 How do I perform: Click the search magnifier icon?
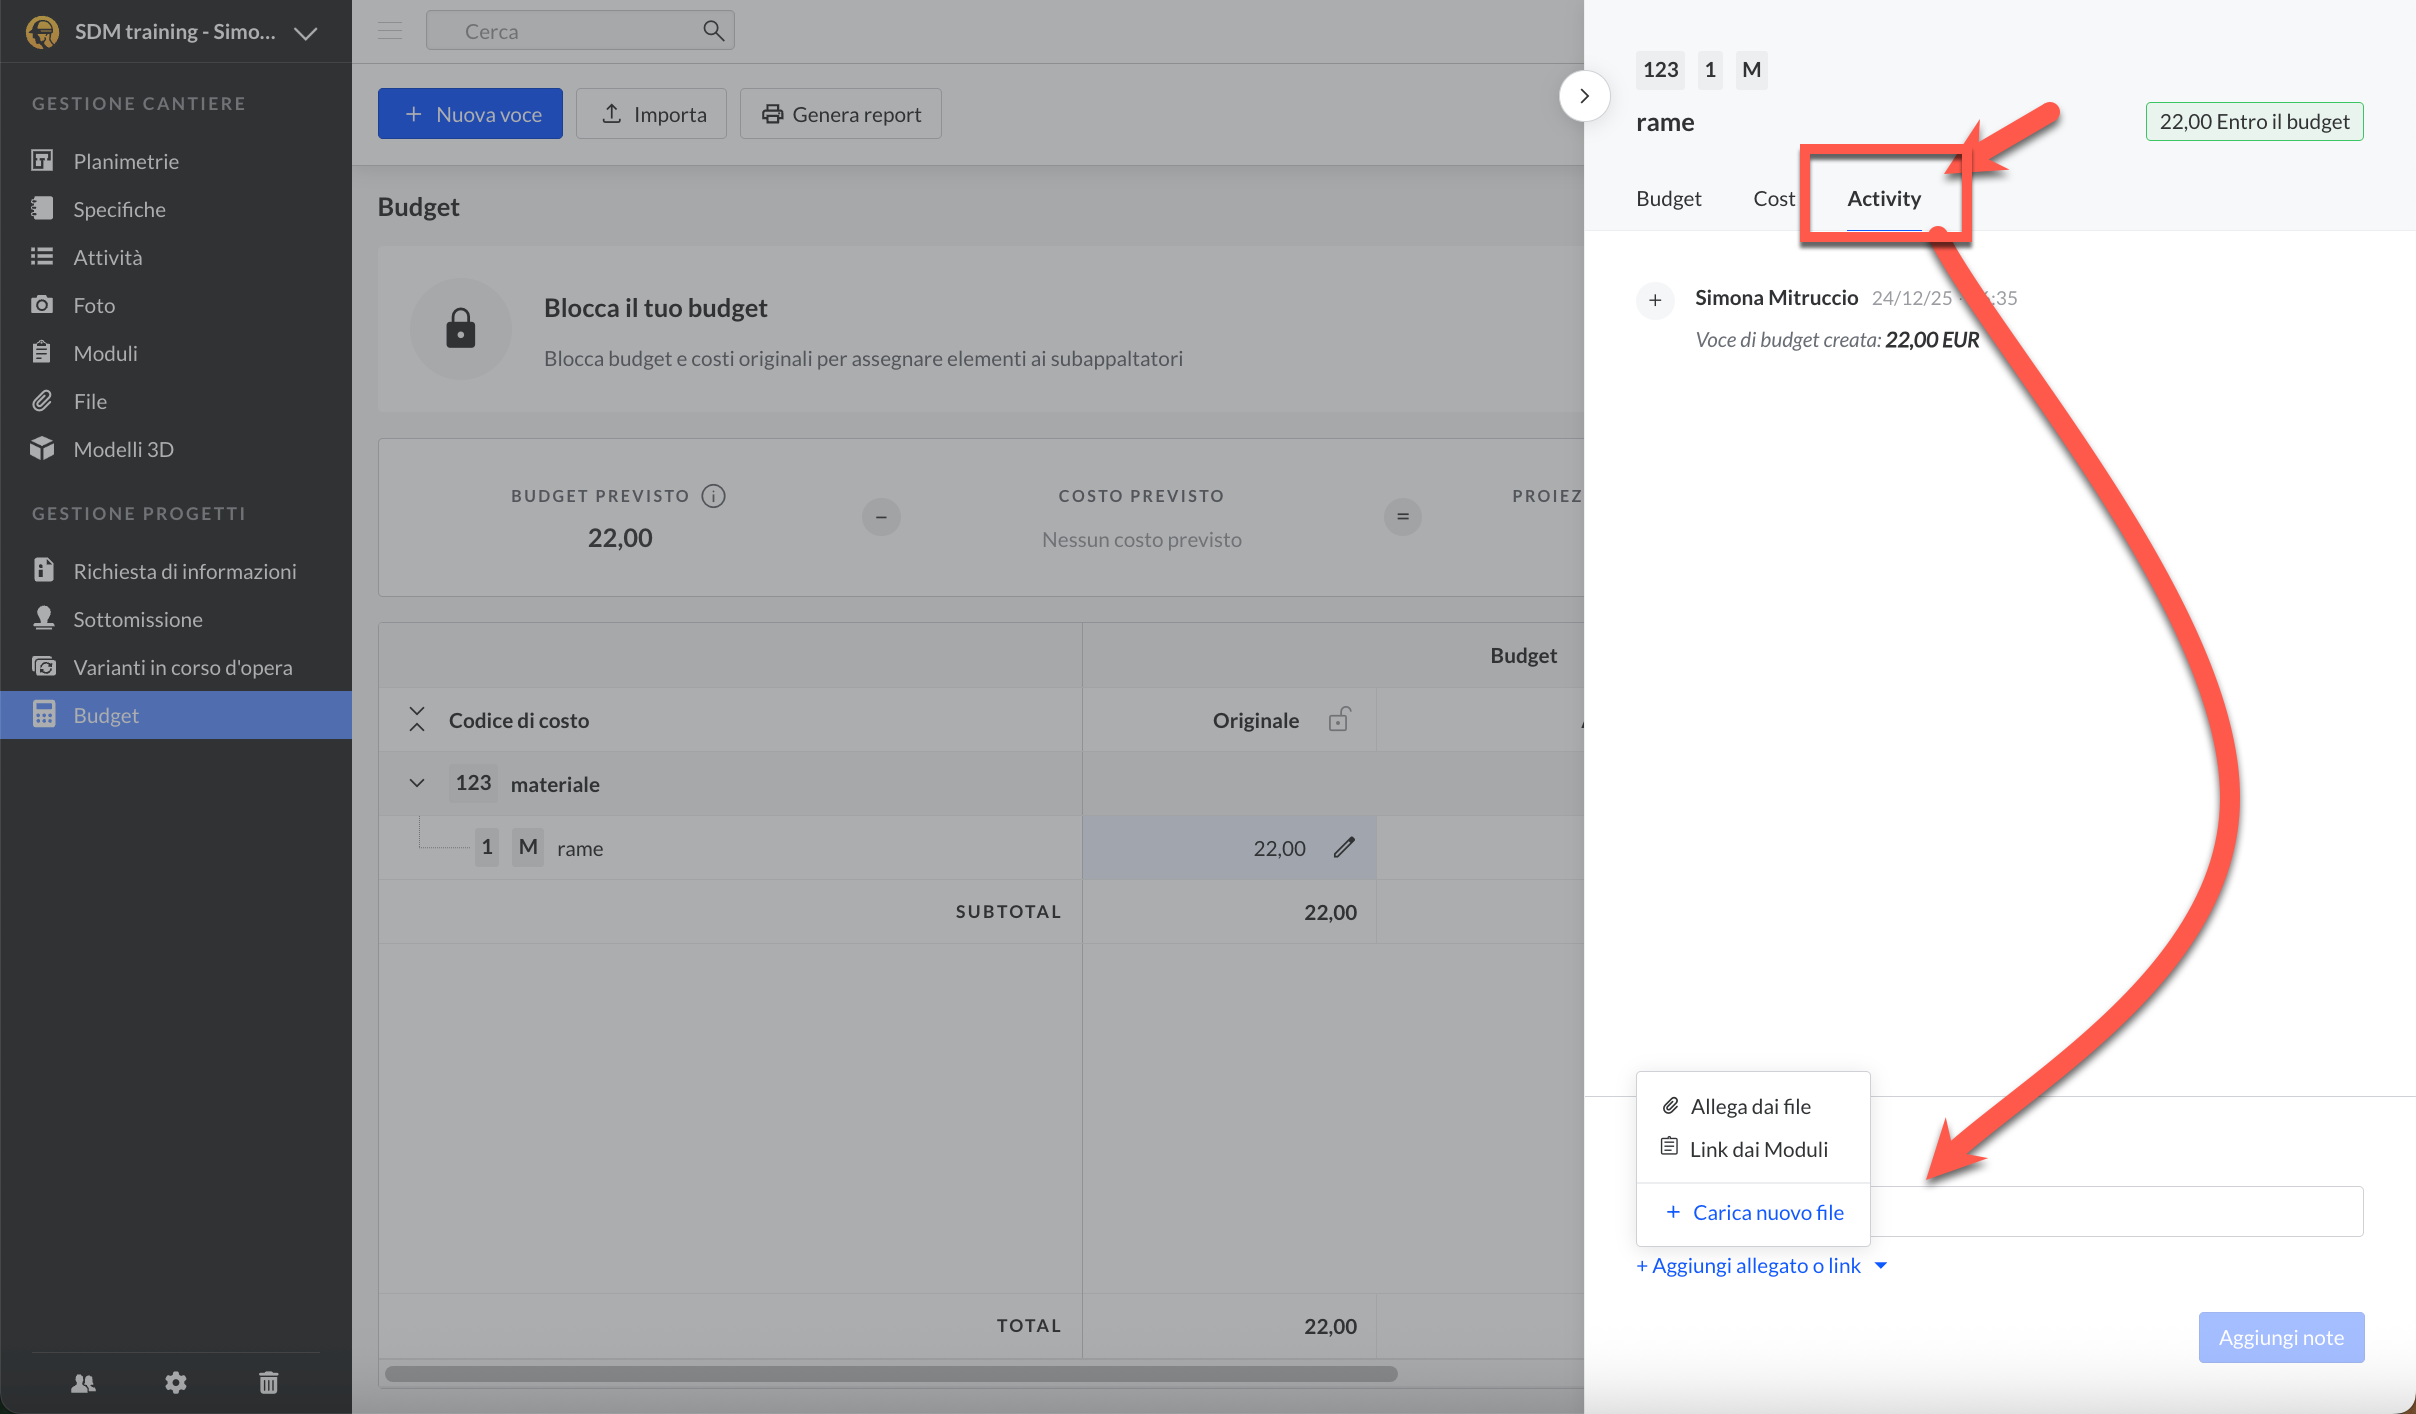pyautogui.click(x=713, y=31)
